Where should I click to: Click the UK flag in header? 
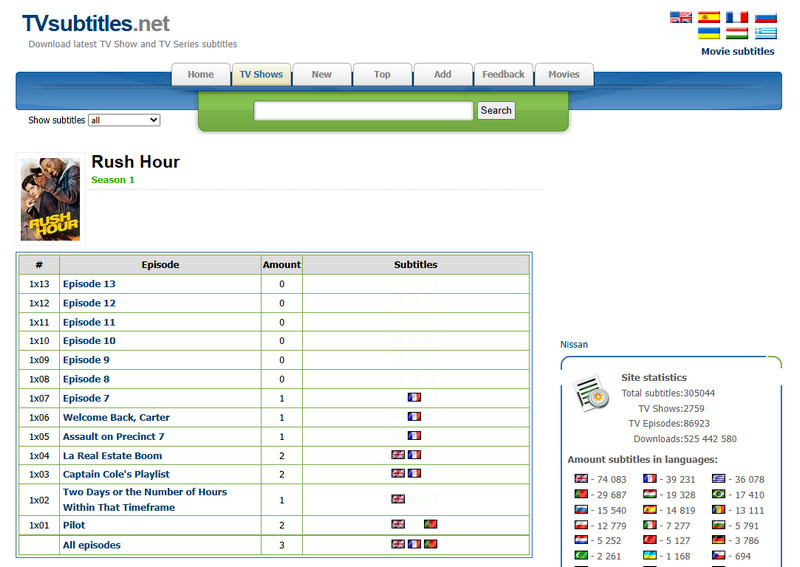[681, 17]
